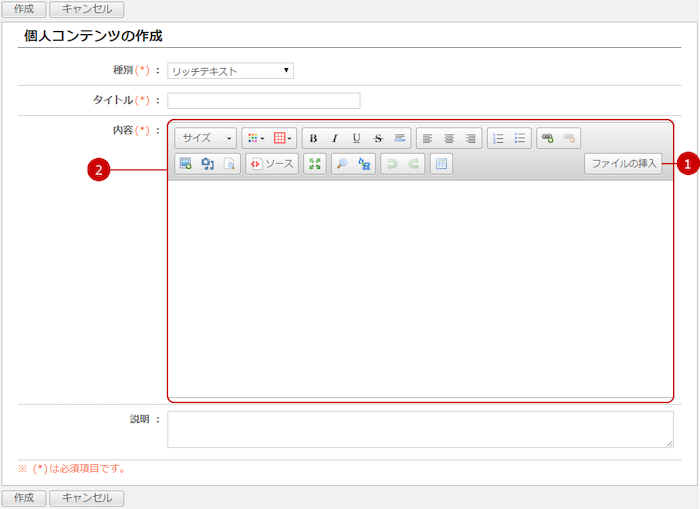Image resolution: width=700 pixels, height=509 pixels.
Task: Apply italic formatting
Action: click(335, 138)
